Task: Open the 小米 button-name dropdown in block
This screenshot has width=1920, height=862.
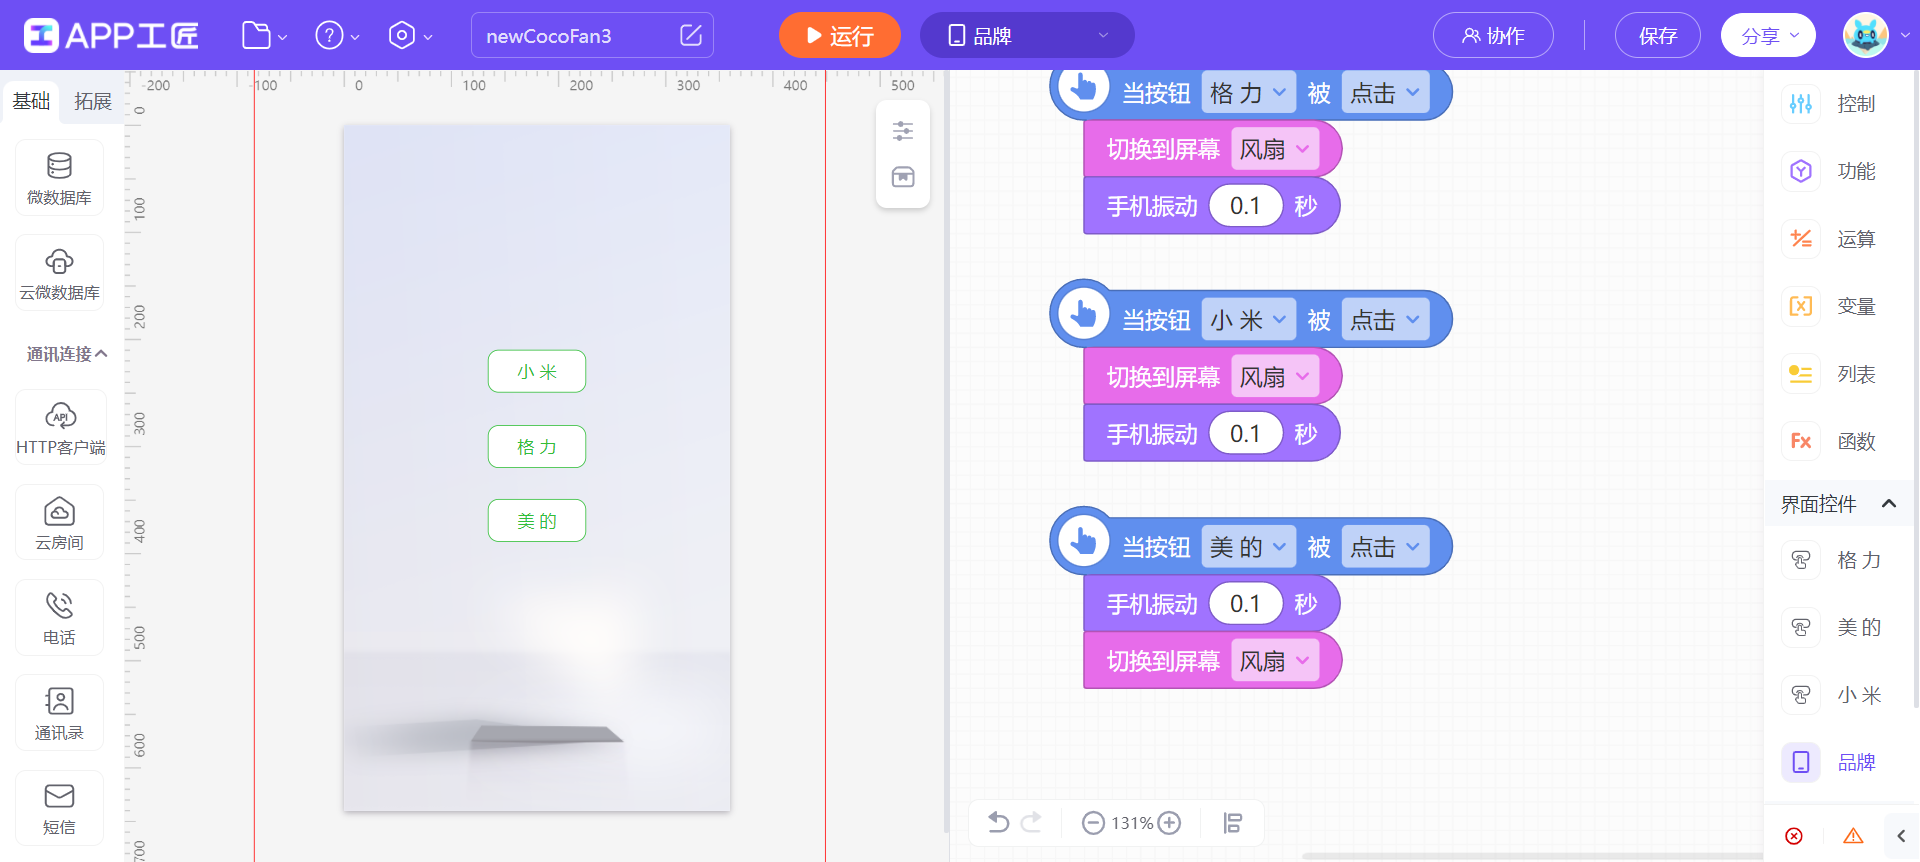Action: 1248,320
